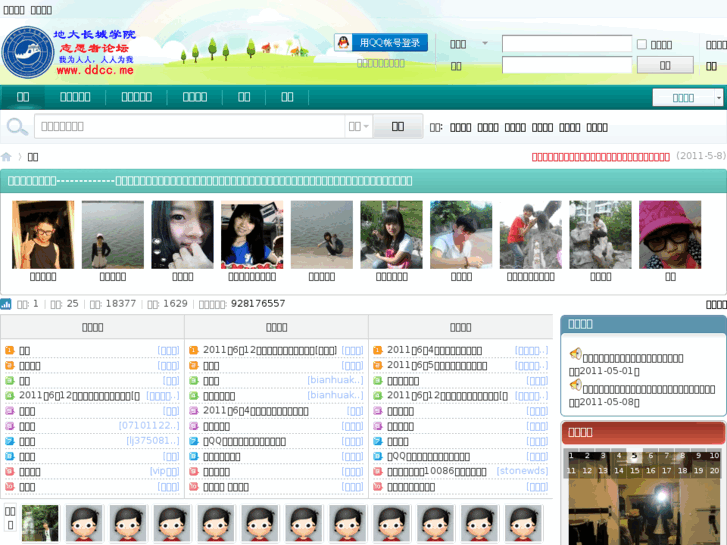Click the group number 928176557
727x545 pixels.
tap(258, 303)
